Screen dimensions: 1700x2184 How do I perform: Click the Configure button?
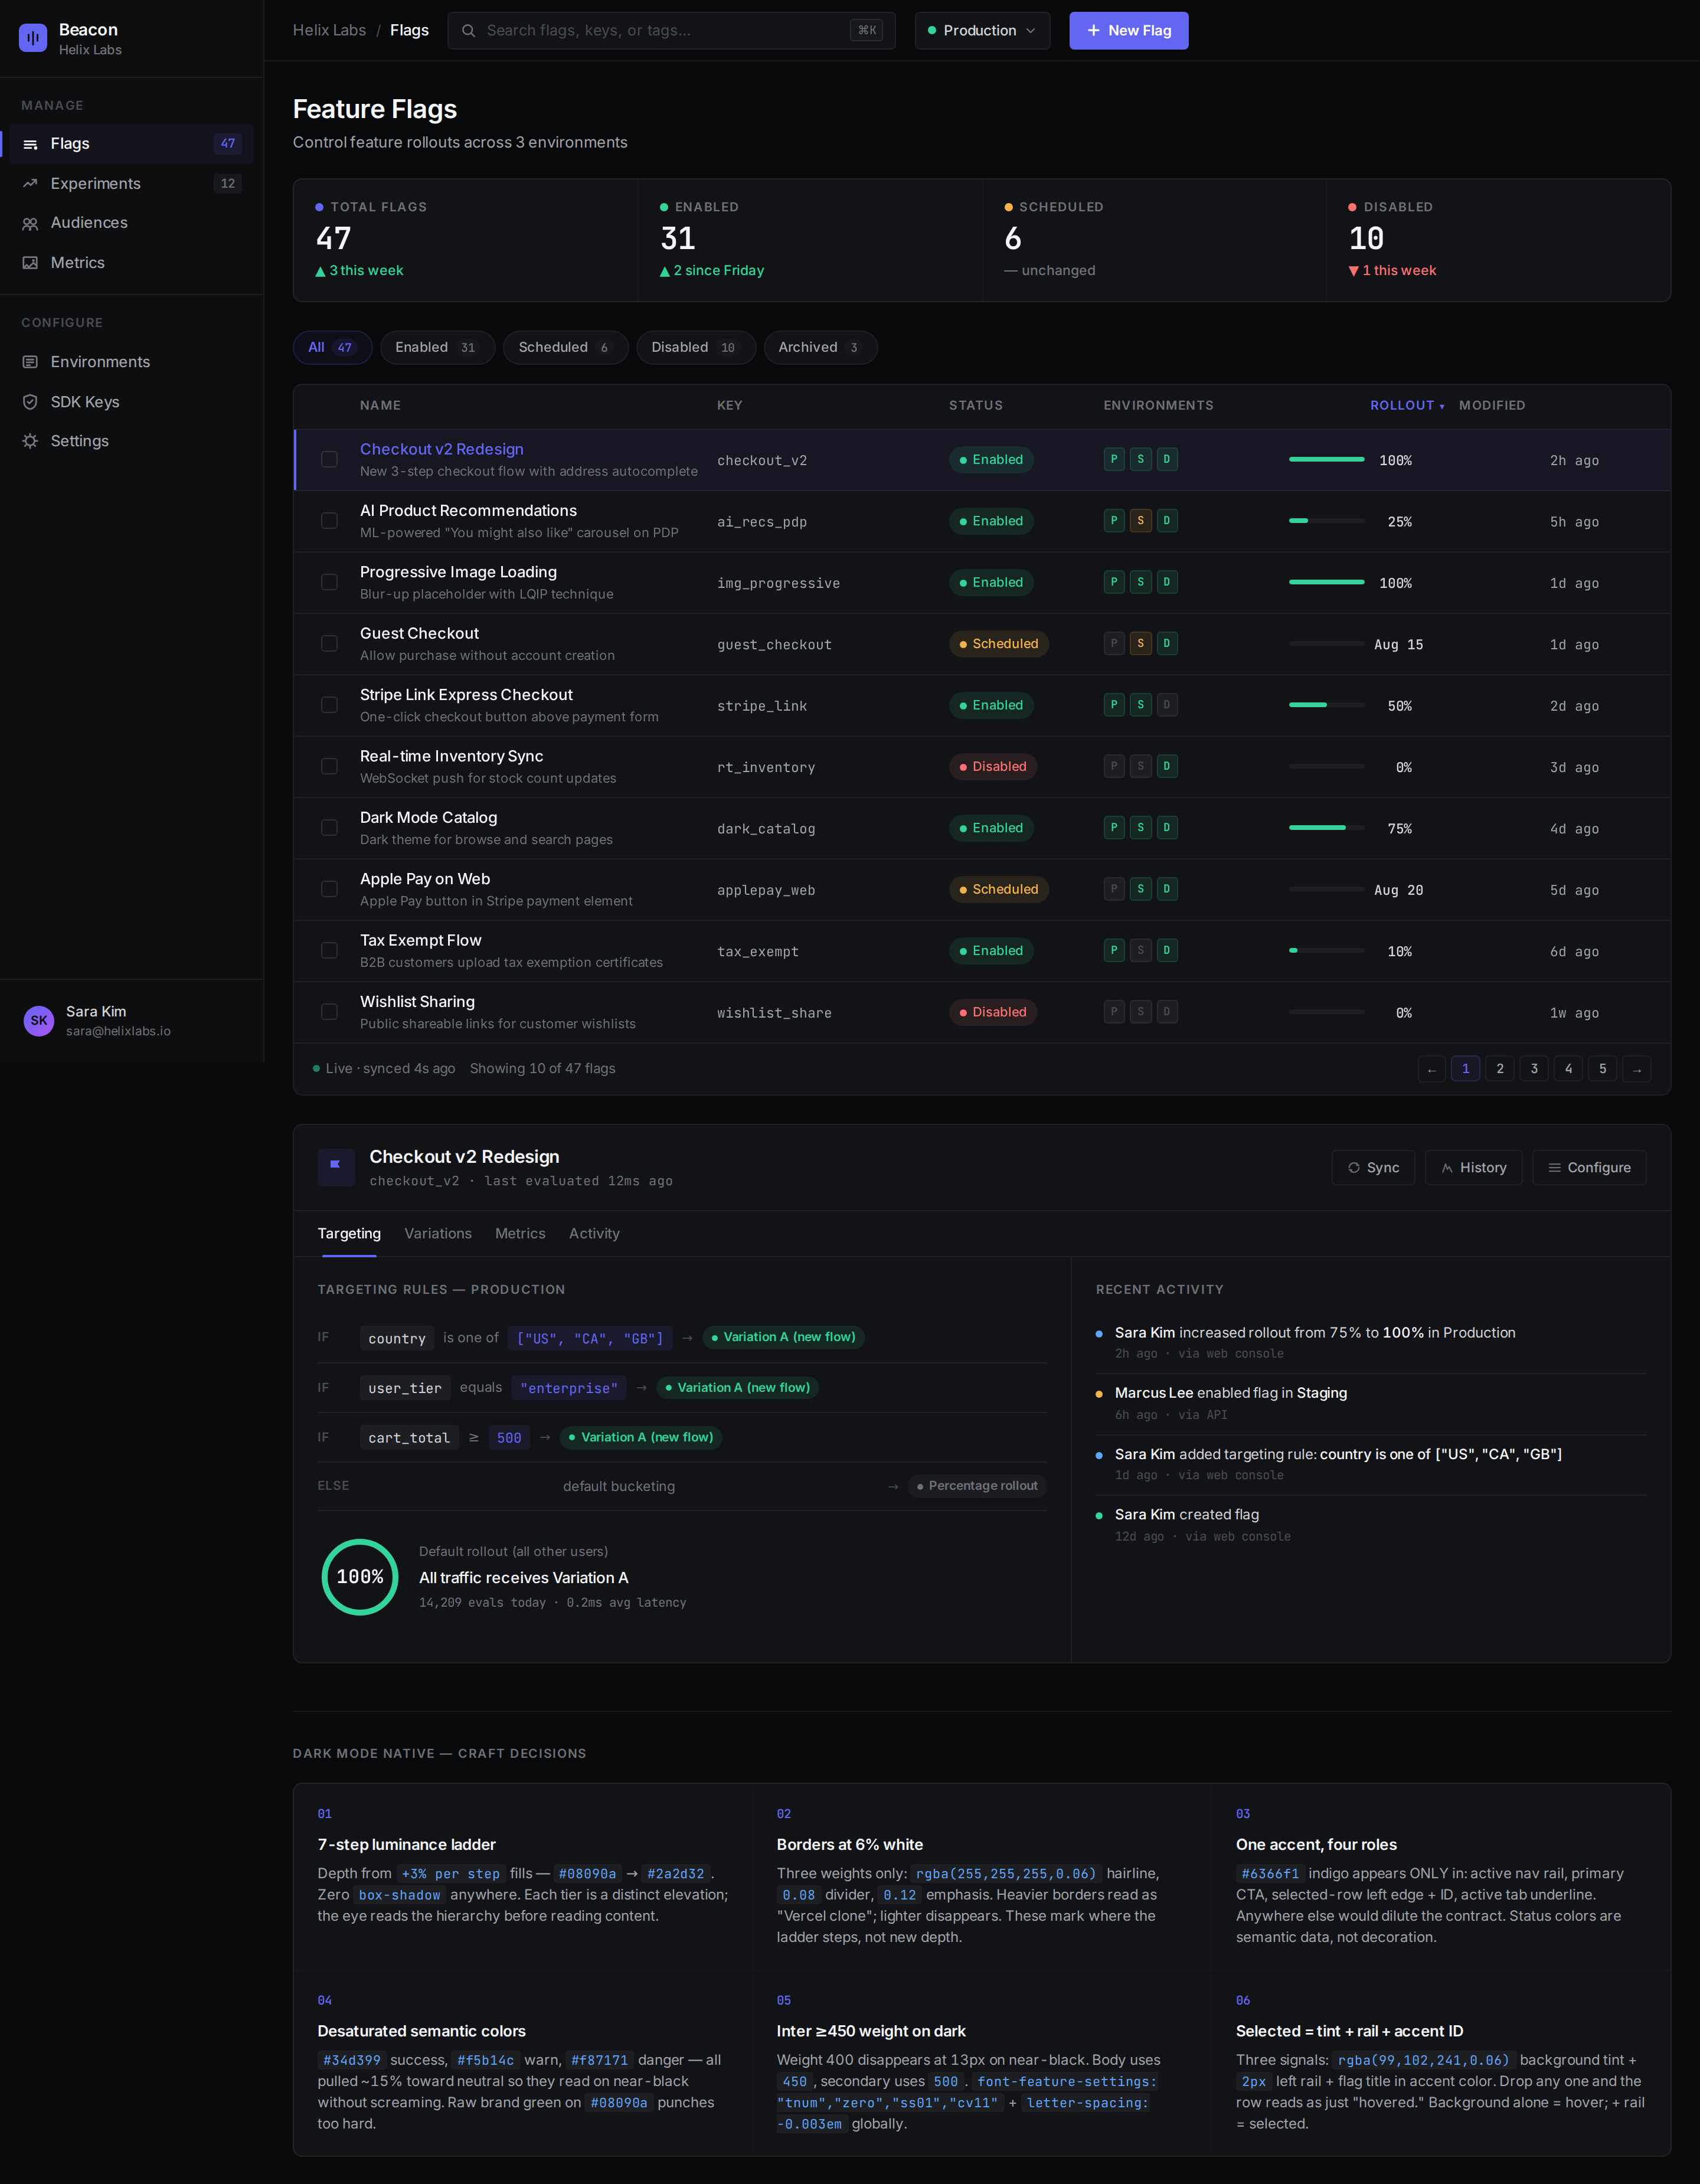[x=1589, y=1168]
